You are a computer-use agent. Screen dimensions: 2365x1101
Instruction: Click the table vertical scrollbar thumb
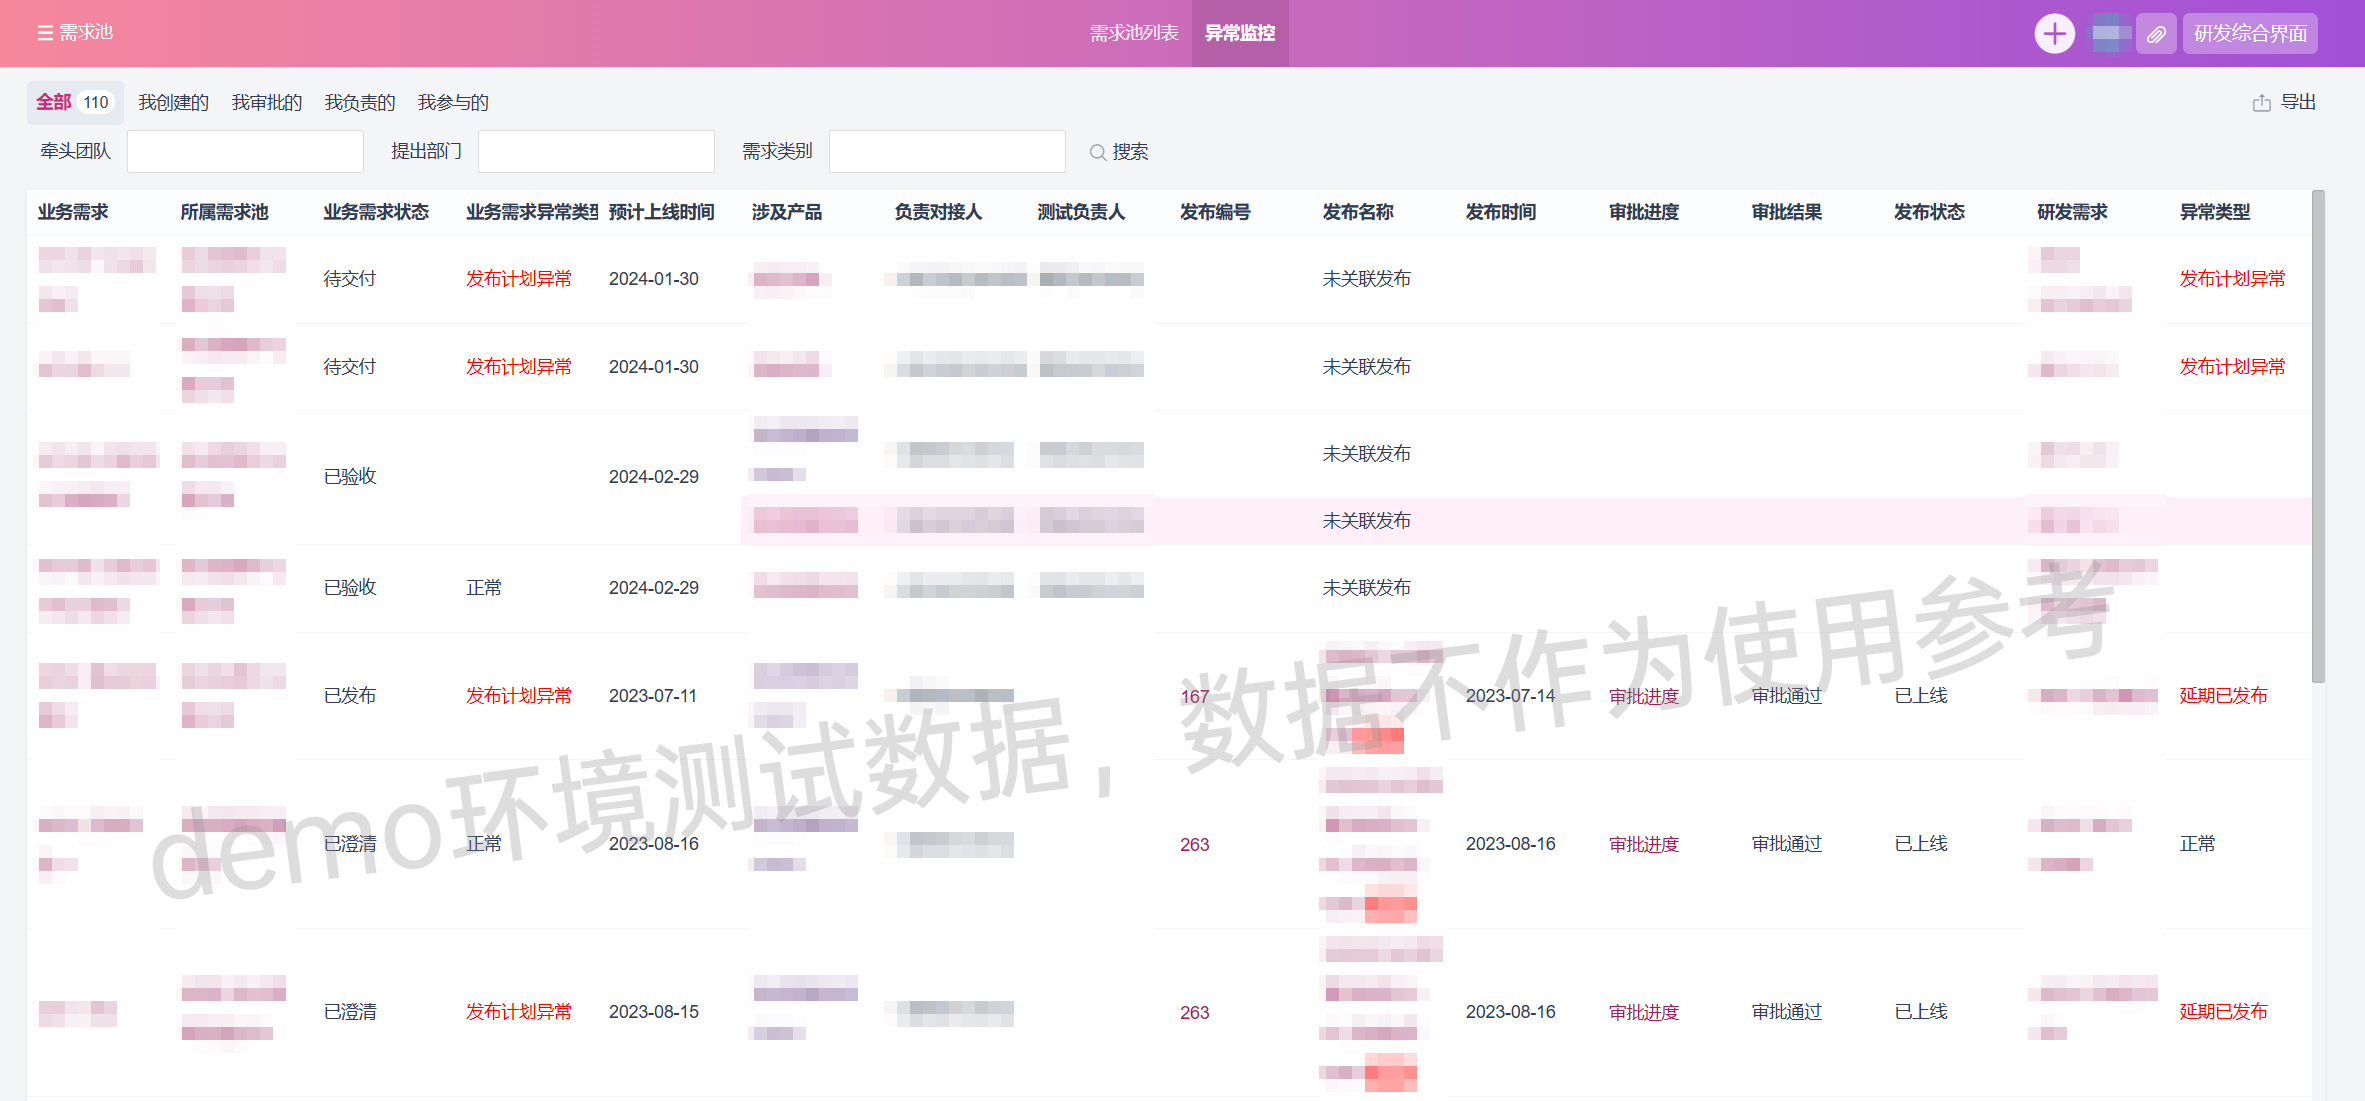click(2318, 436)
